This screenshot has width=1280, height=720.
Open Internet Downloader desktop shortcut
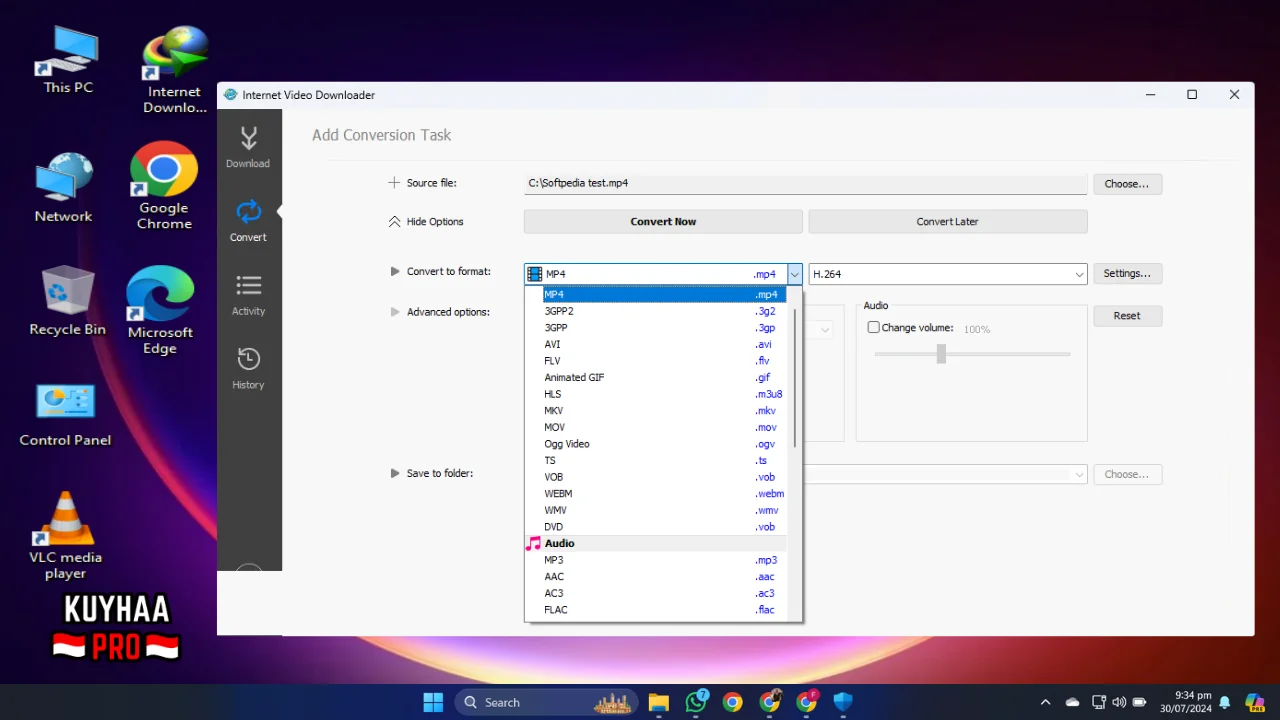point(175,70)
